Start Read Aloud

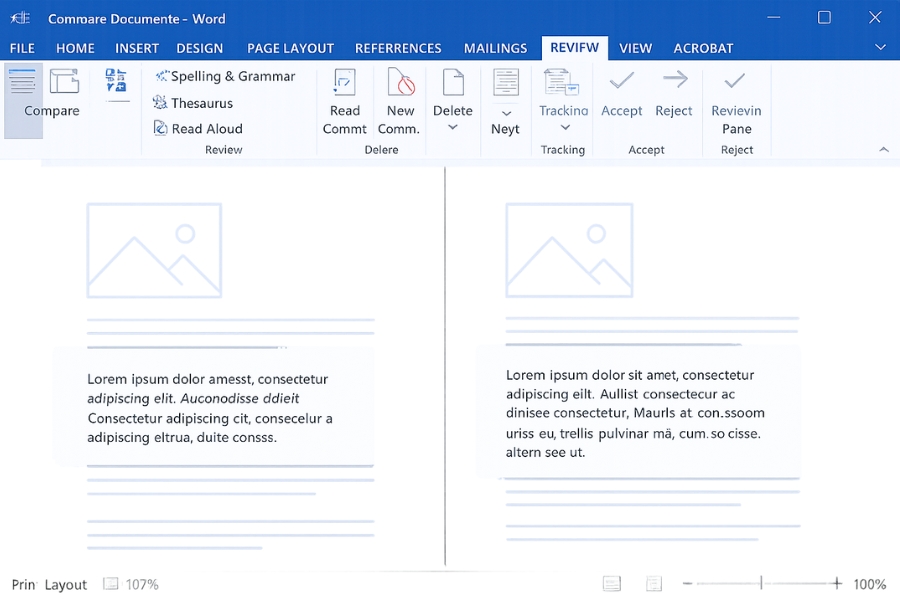198,129
